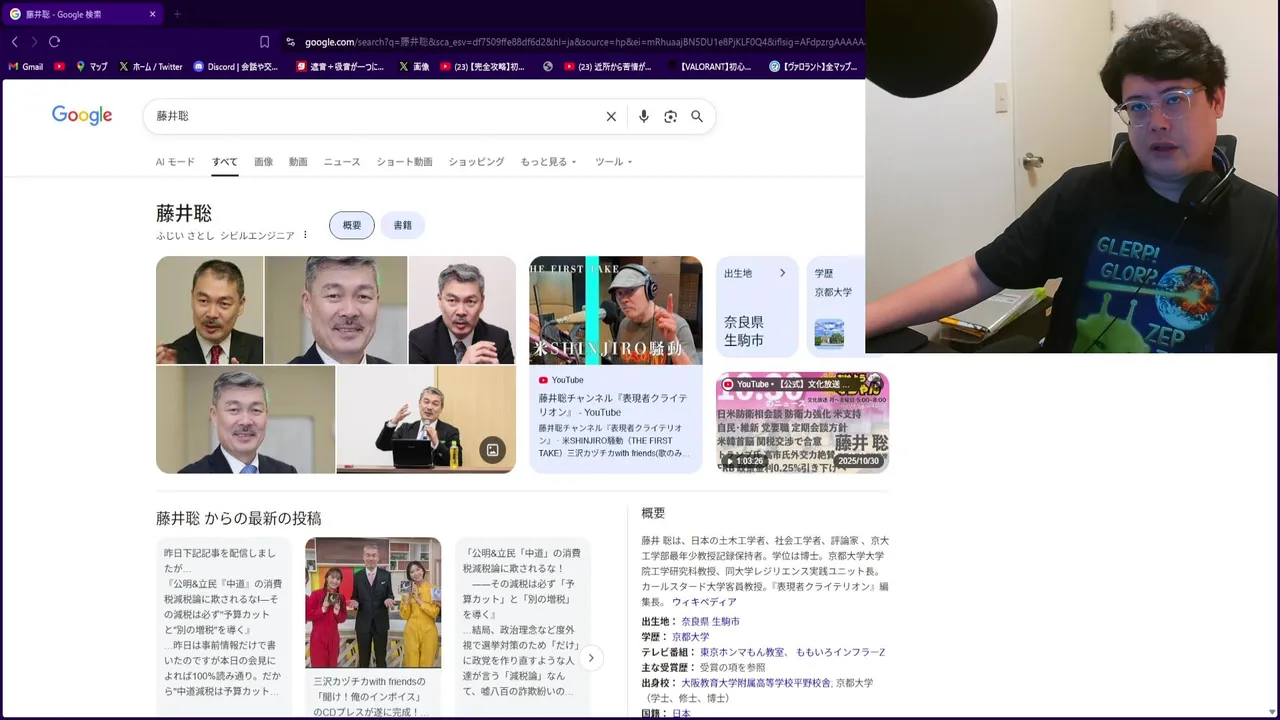Image resolution: width=1280 pixels, height=720 pixels.
Task: Open the ツール dropdown
Action: click(x=614, y=162)
